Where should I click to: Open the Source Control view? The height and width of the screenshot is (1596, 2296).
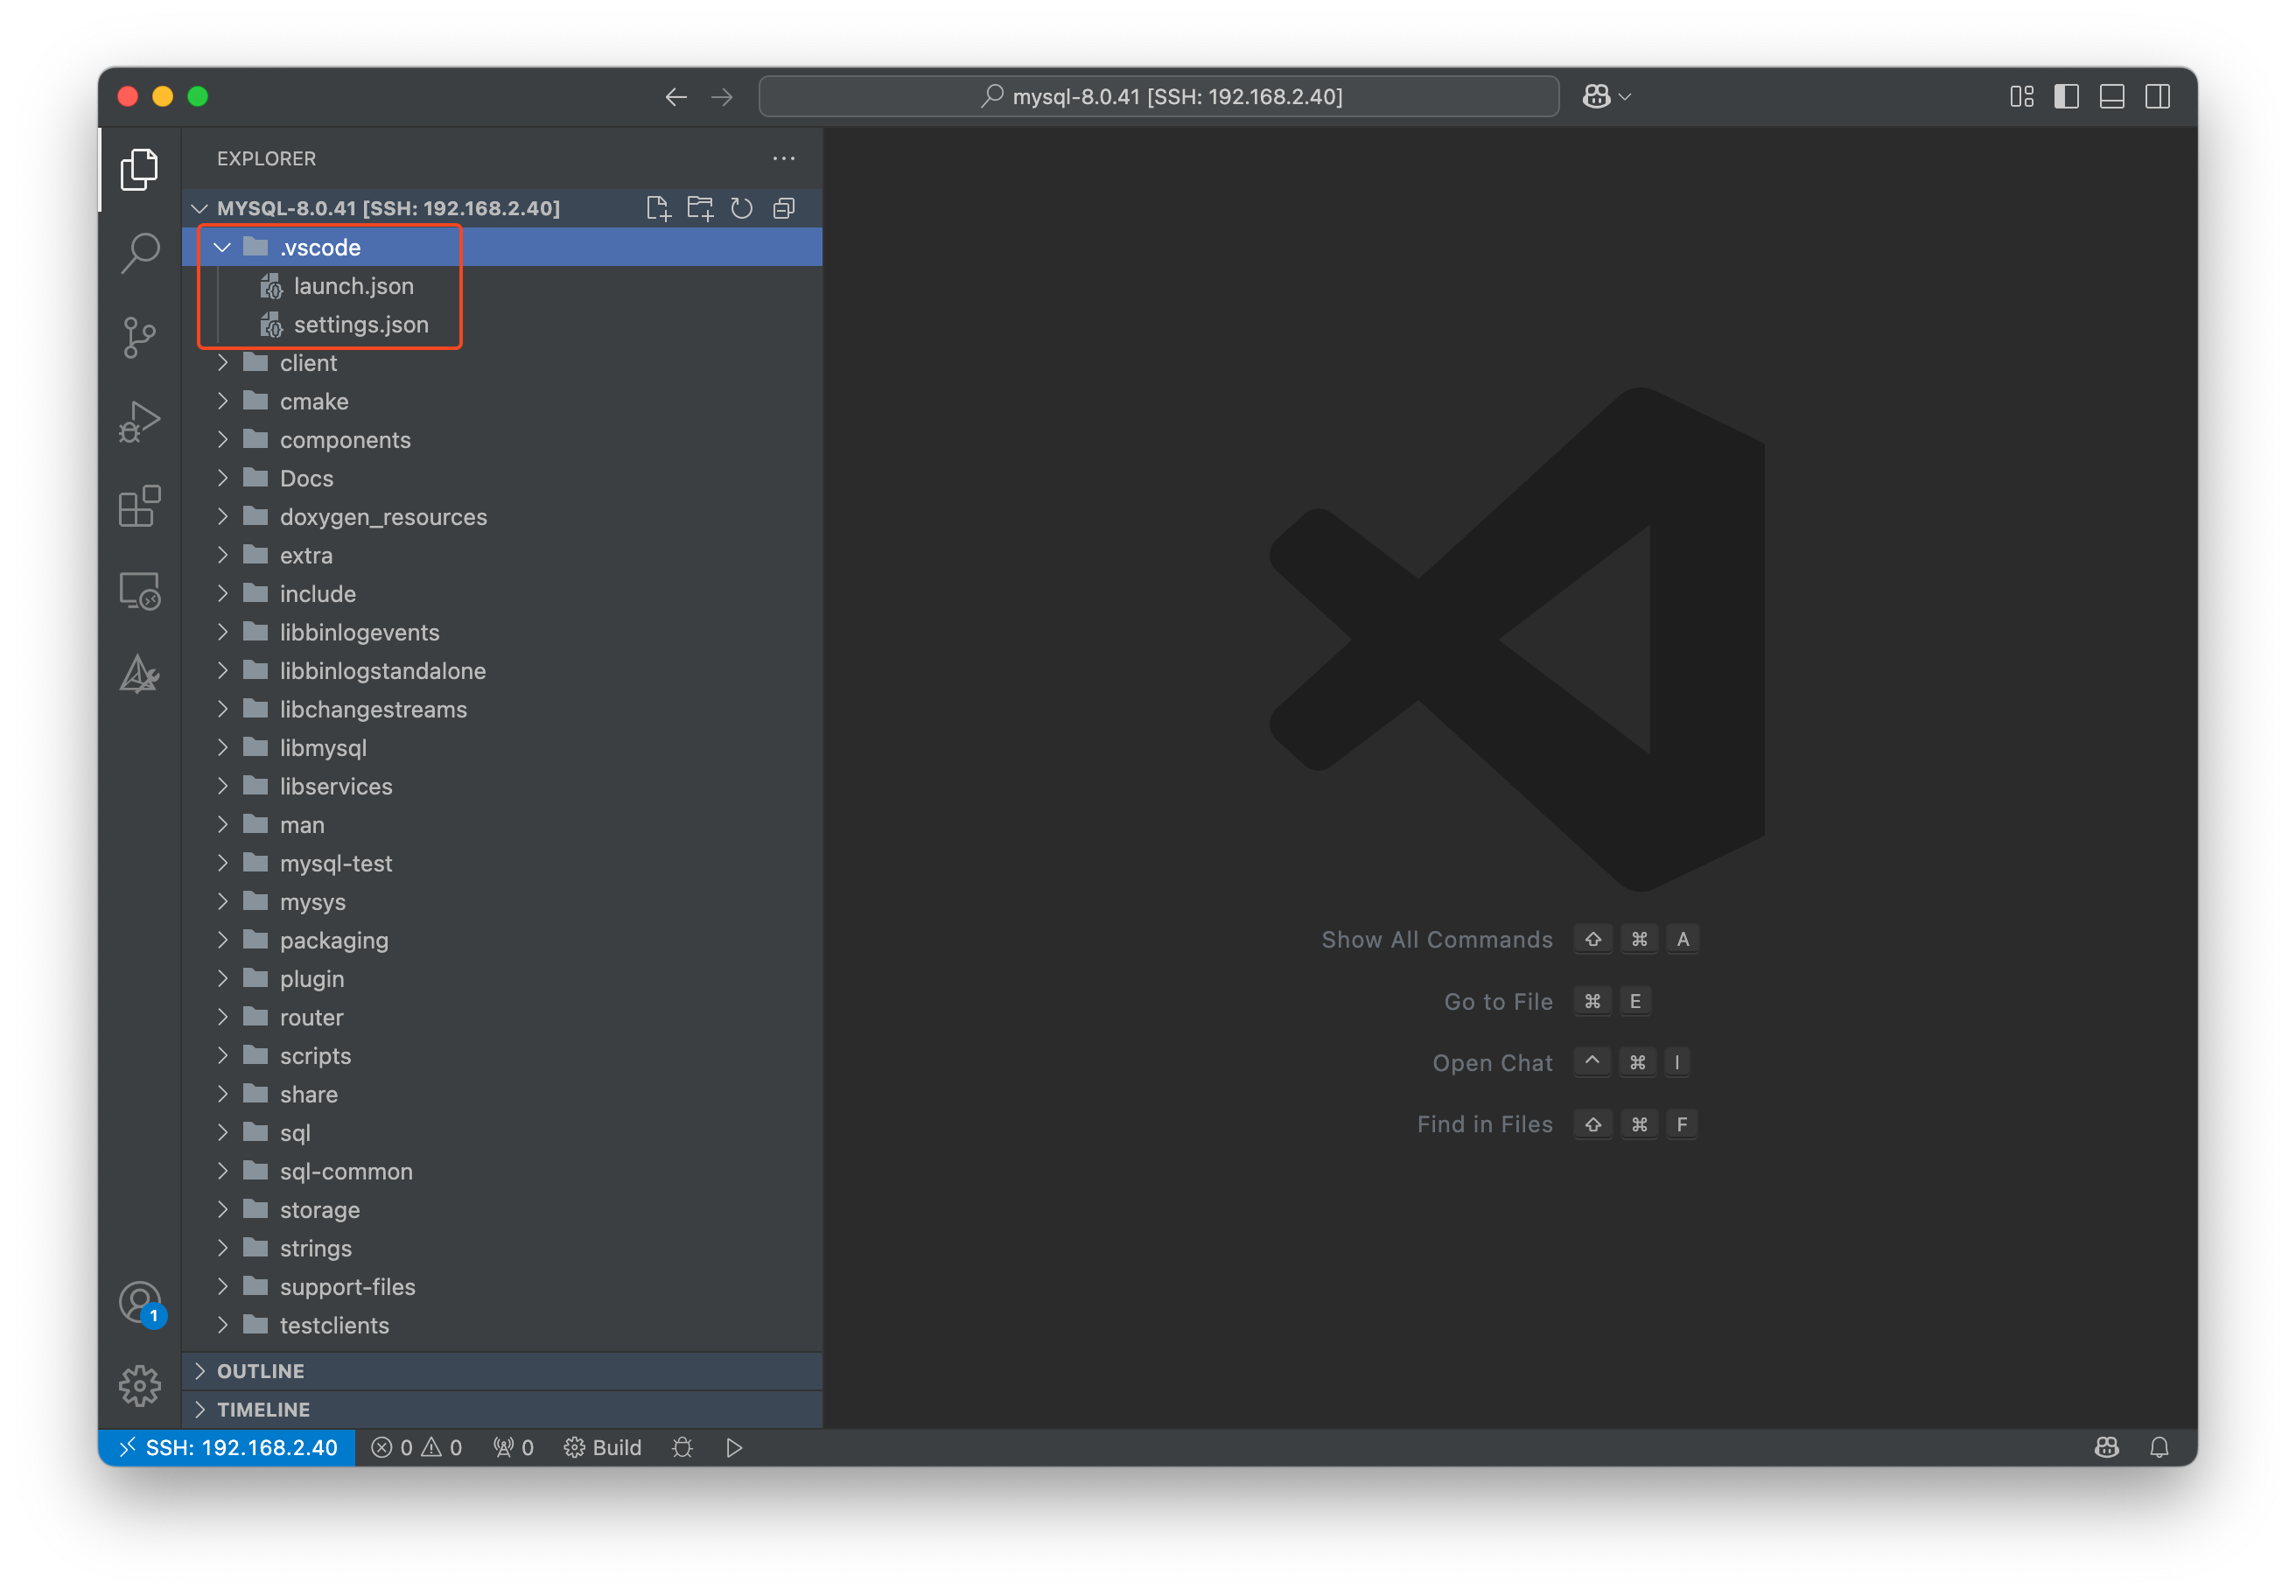139,337
